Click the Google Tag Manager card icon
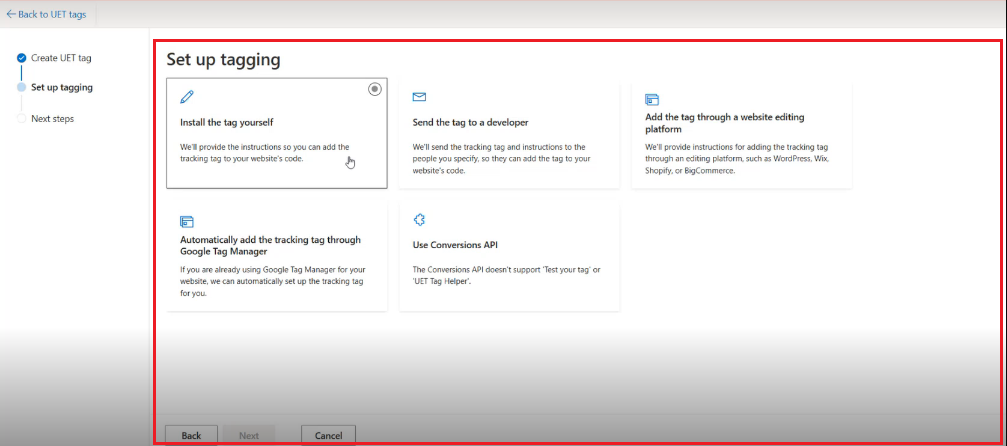 point(187,222)
